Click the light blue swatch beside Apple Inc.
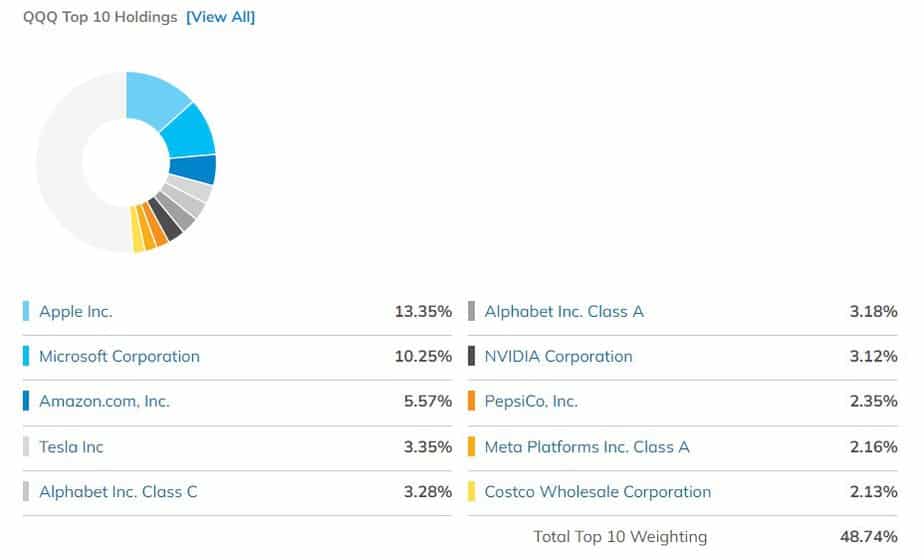This screenshot has width=924, height=560. click(x=26, y=311)
